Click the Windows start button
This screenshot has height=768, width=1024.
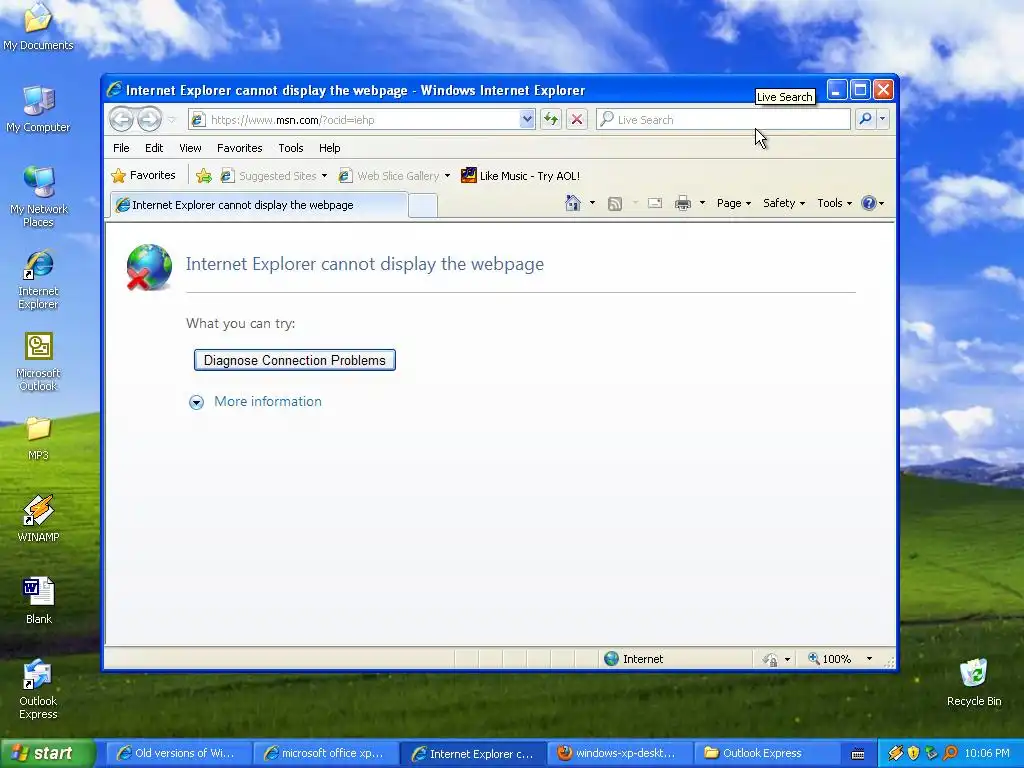click(x=46, y=753)
